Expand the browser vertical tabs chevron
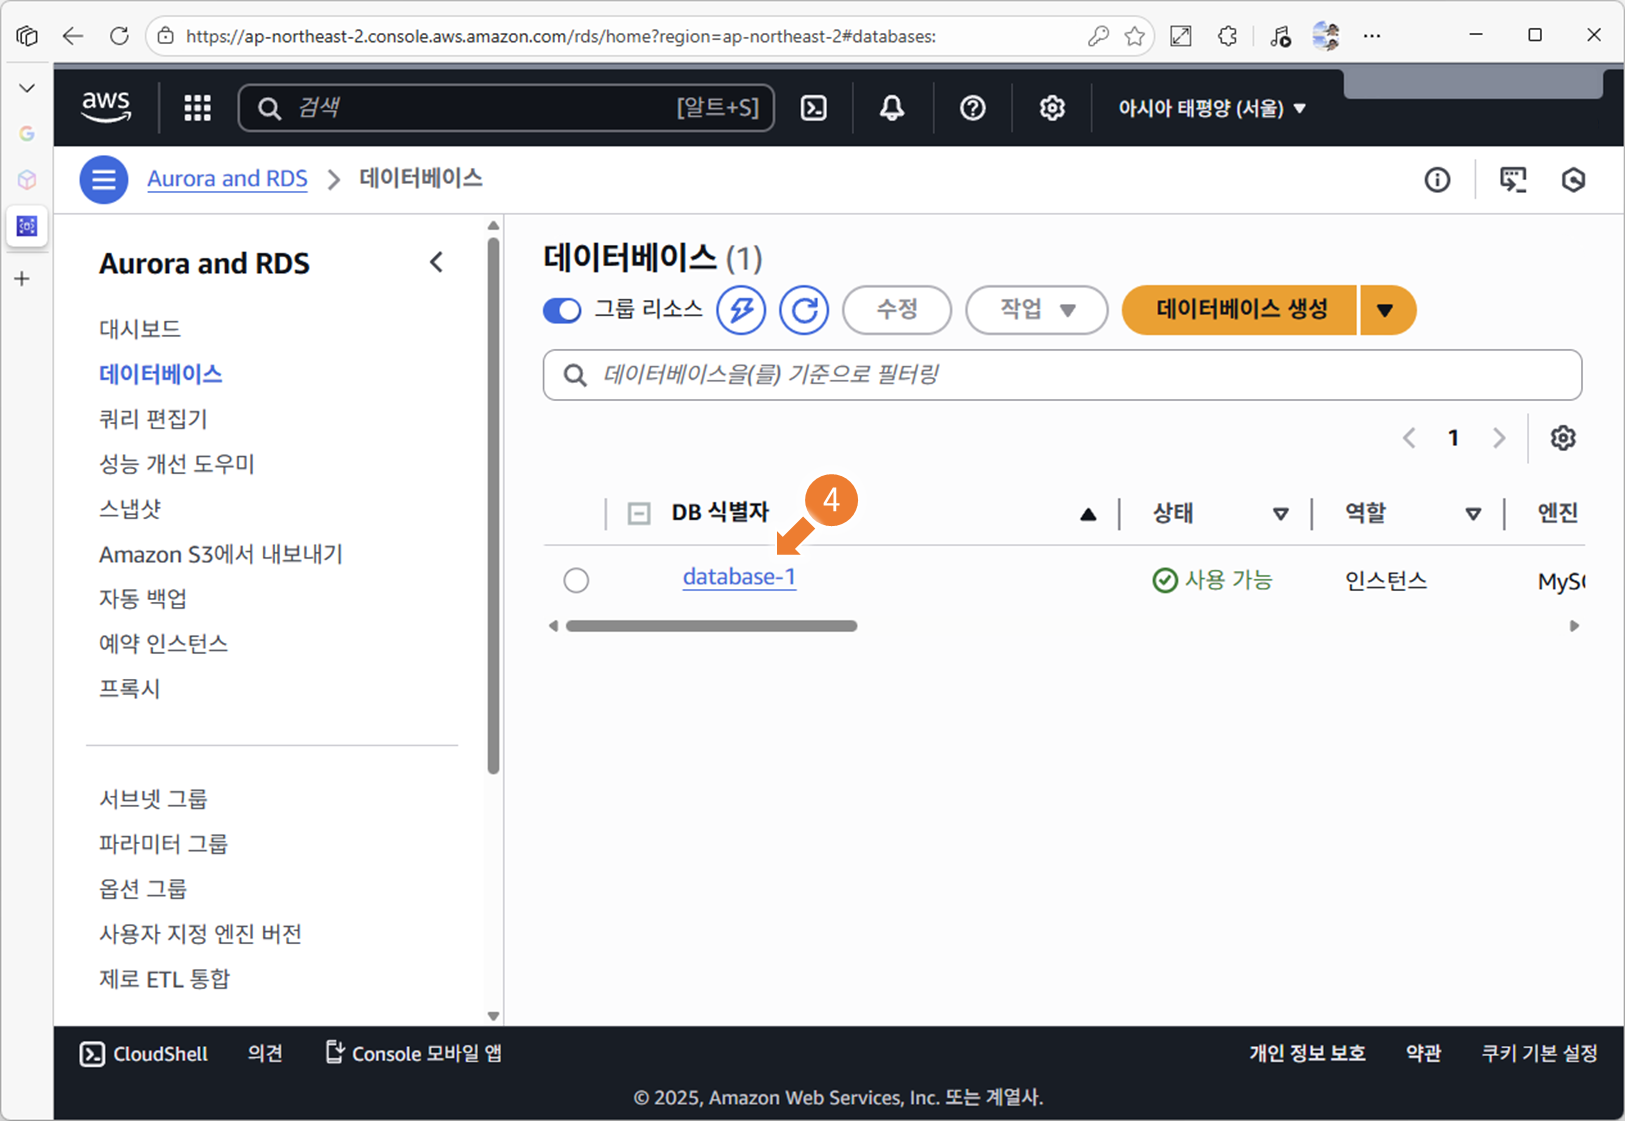This screenshot has width=1625, height=1121. [x=27, y=88]
